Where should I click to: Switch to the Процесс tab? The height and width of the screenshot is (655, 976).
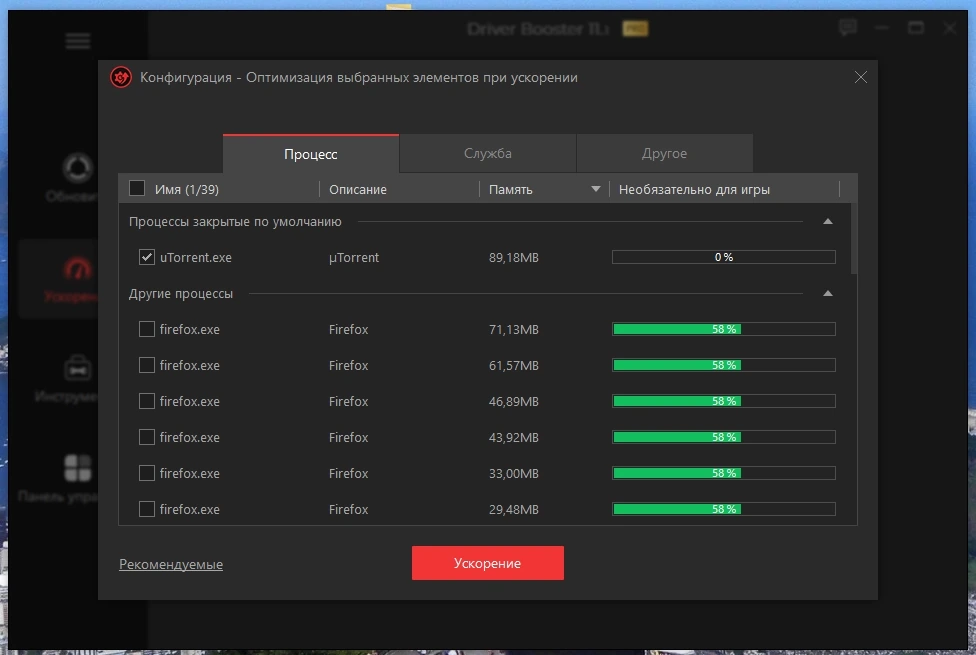(x=311, y=154)
